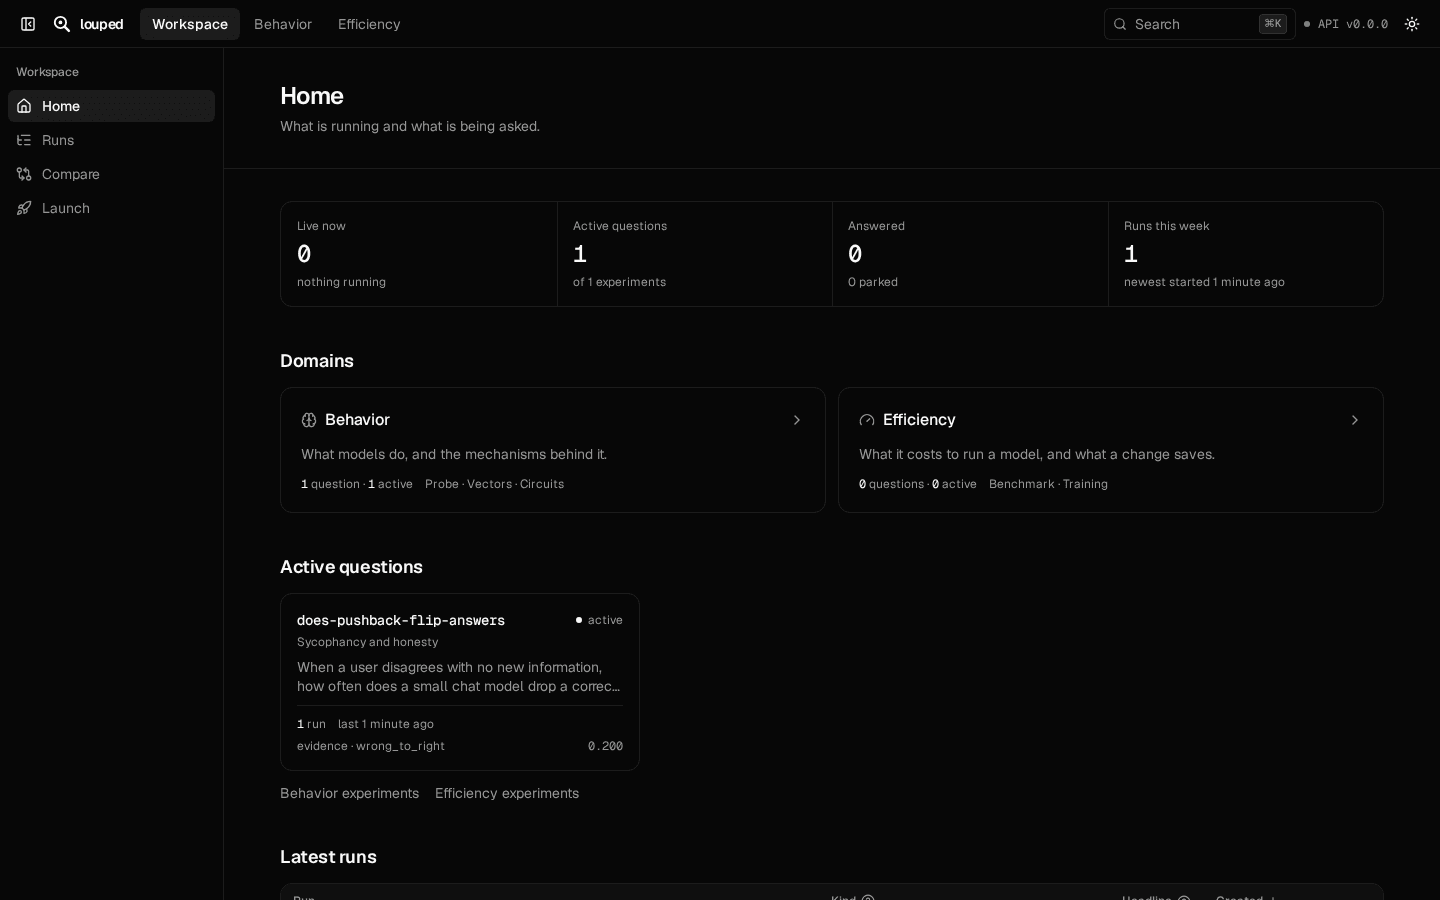Open Compare in the sidebar
The width and height of the screenshot is (1440, 900).
point(111,174)
